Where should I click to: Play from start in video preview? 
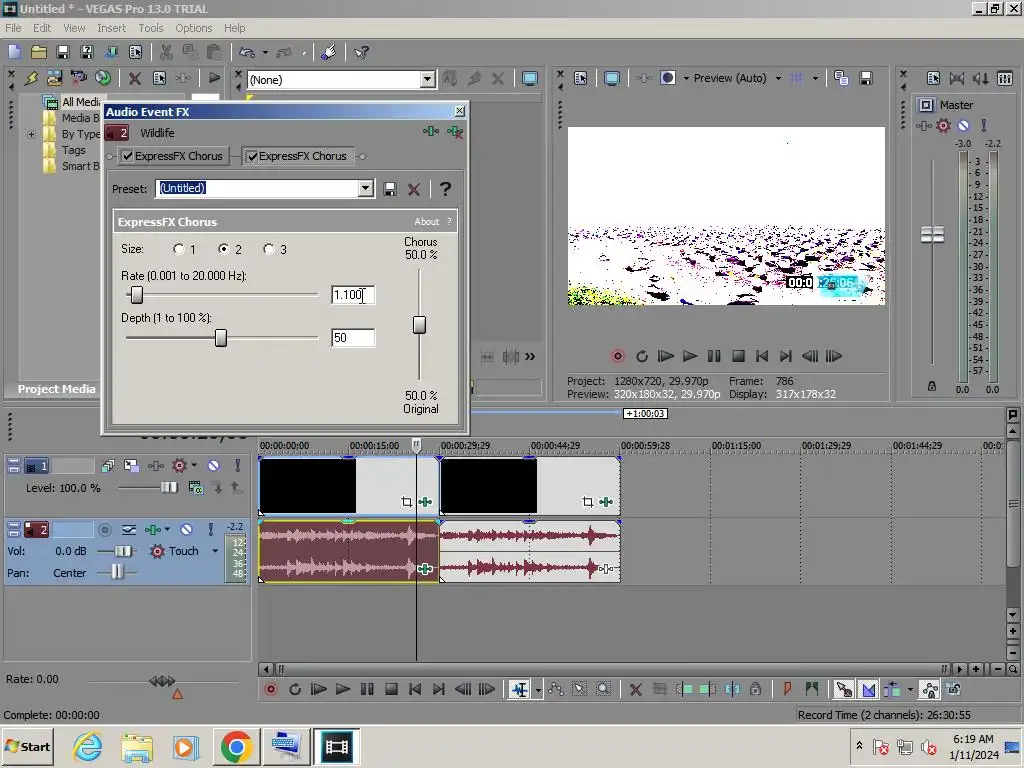(665, 356)
